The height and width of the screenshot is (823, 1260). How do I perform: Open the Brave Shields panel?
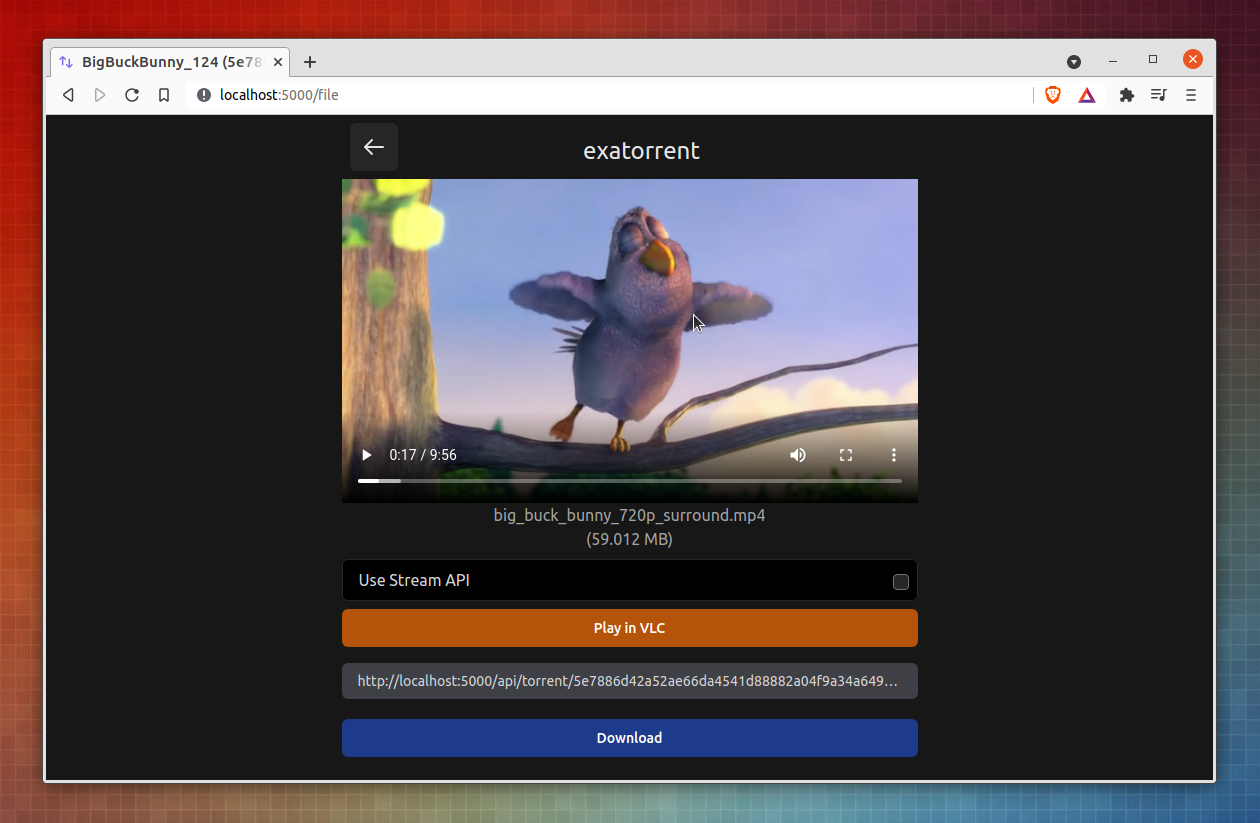coord(1052,94)
